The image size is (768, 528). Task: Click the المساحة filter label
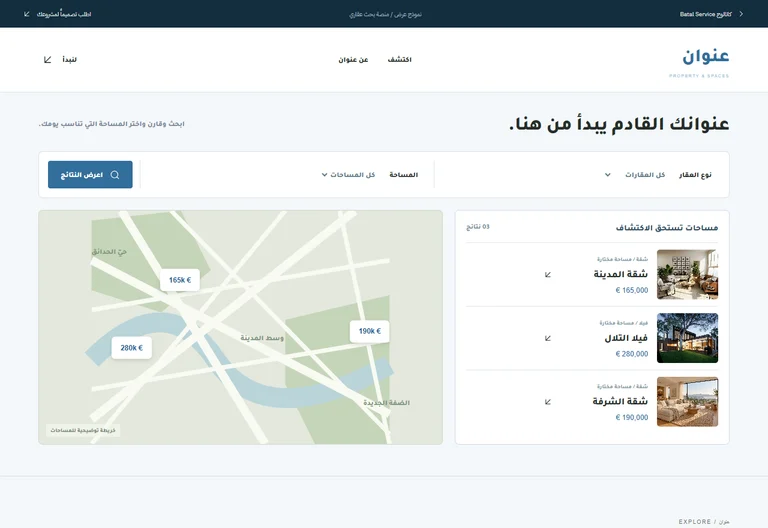click(404, 175)
